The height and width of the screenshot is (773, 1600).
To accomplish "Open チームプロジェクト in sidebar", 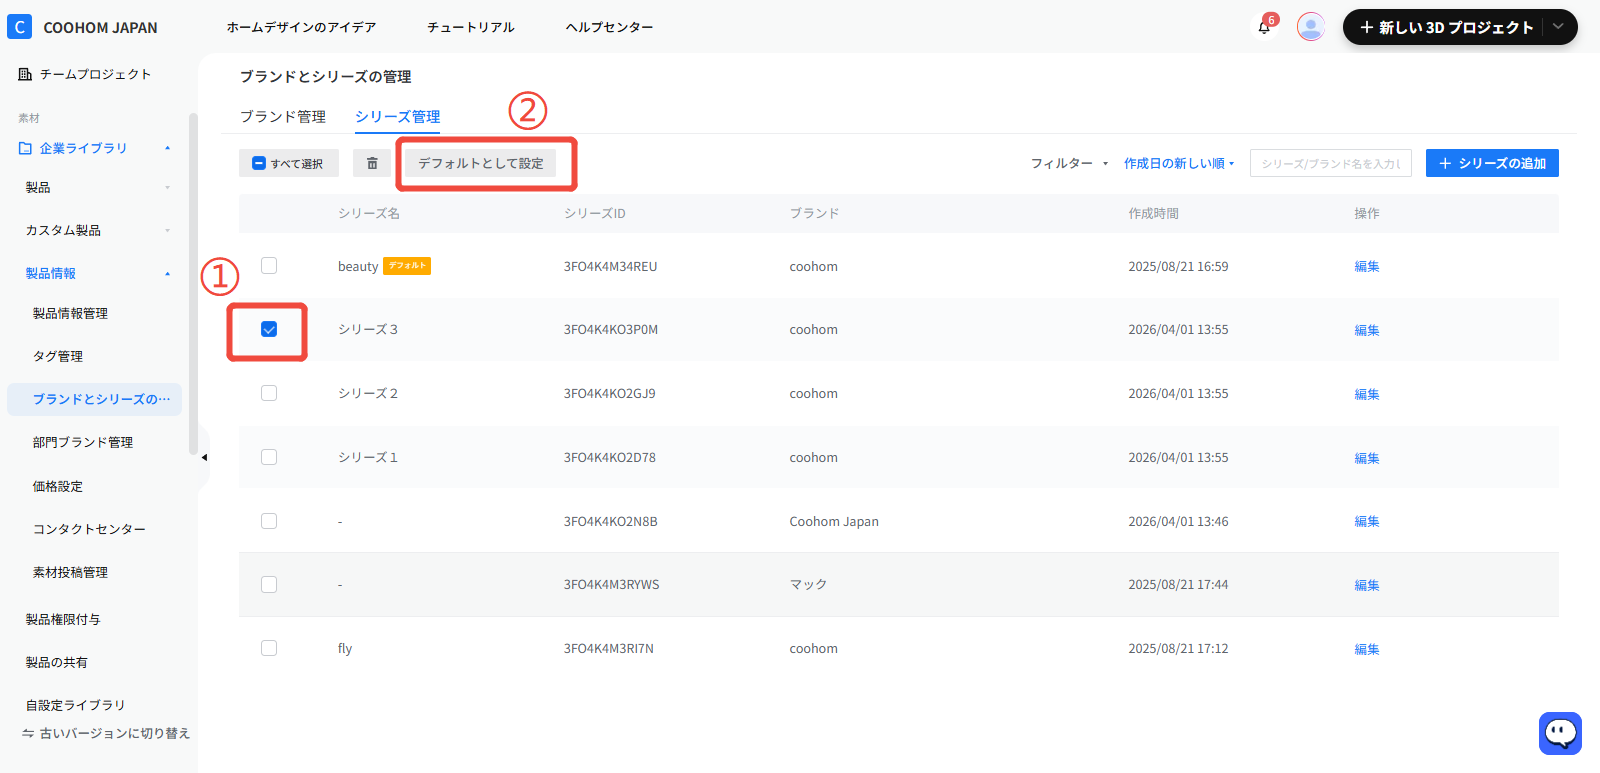I will click(95, 74).
